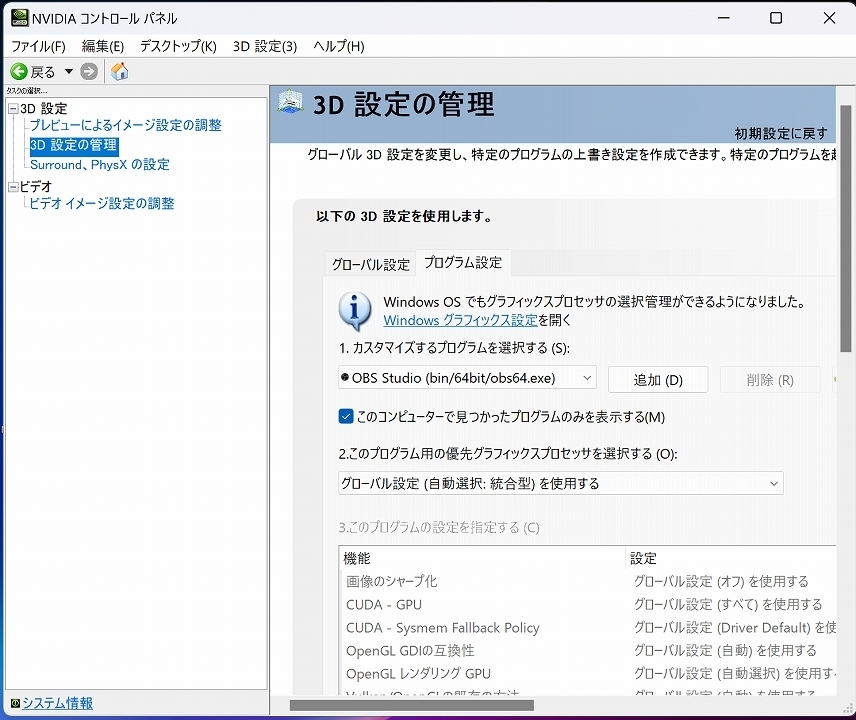Maximize the NVIDIA Control Panel window

click(x=776, y=18)
